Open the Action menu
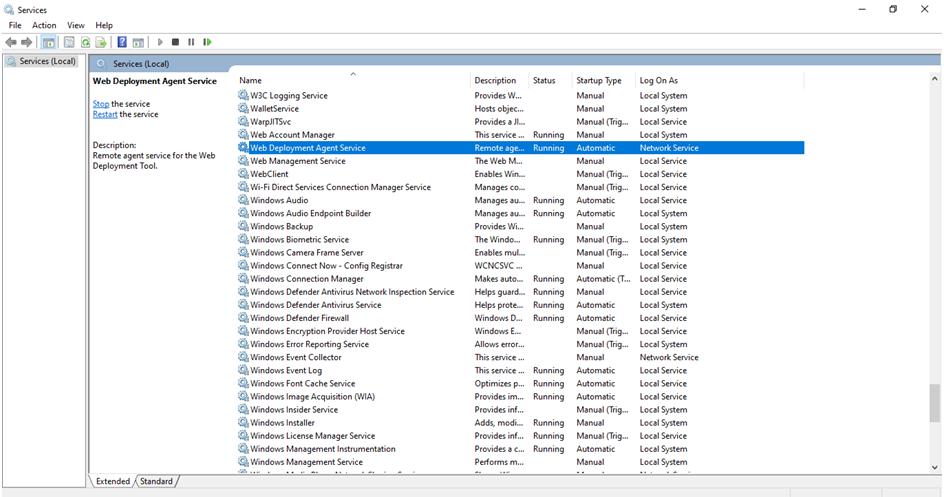Image resolution: width=944 pixels, height=497 pixels. coord(44,25)
